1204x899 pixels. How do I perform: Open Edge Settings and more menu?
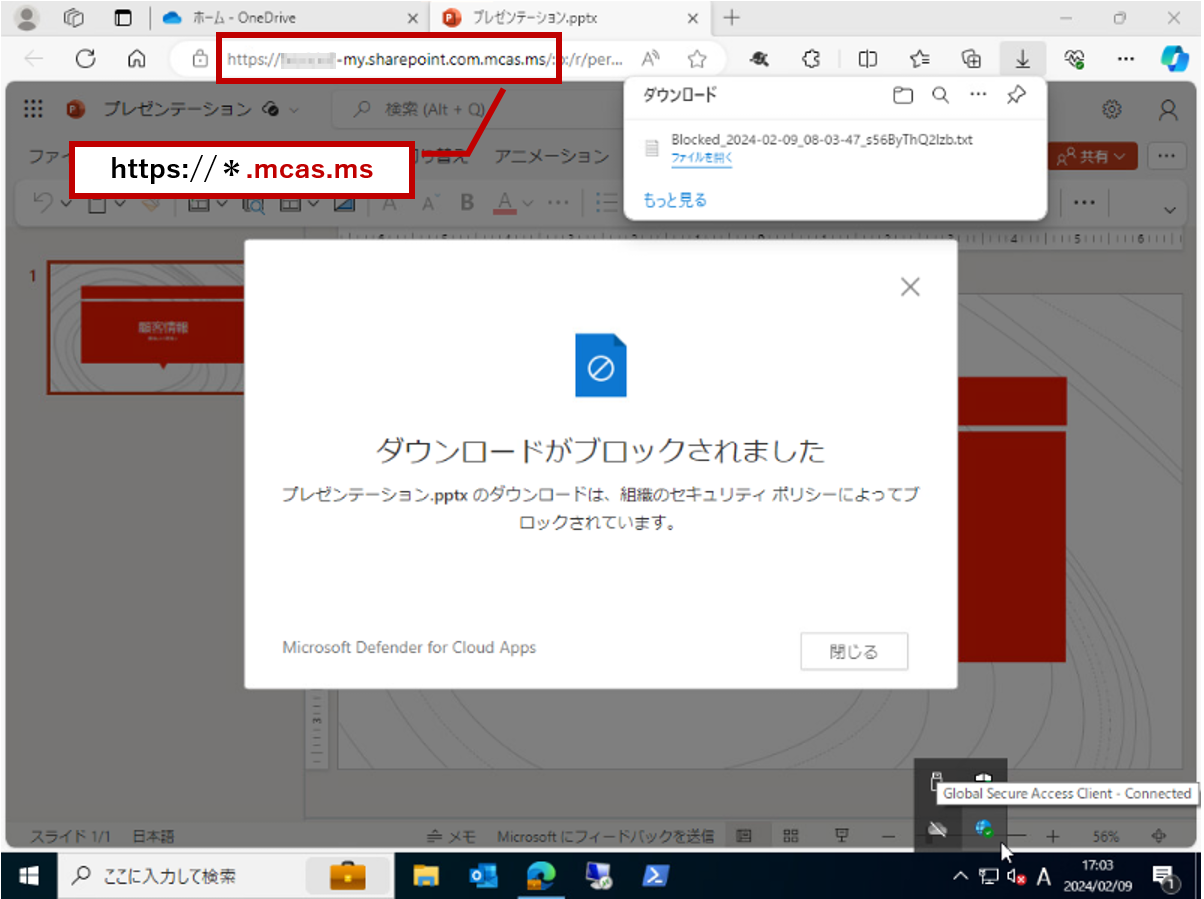tap(1127, 59)
